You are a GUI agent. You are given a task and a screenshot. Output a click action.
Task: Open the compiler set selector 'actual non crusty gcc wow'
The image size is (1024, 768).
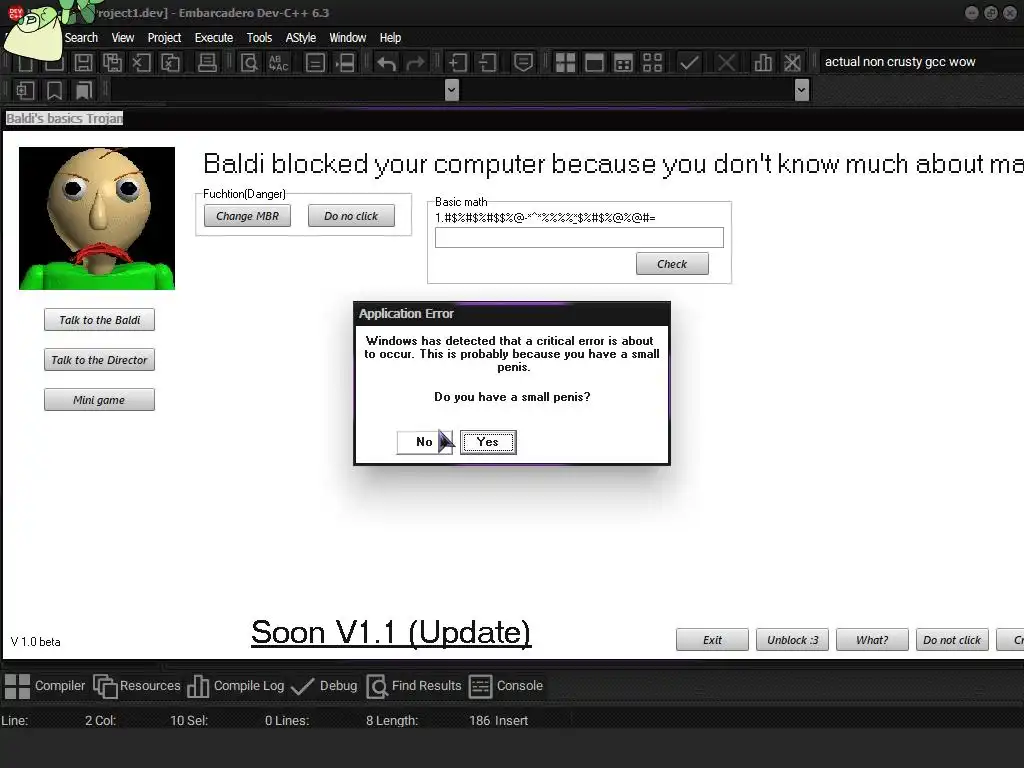921,61
